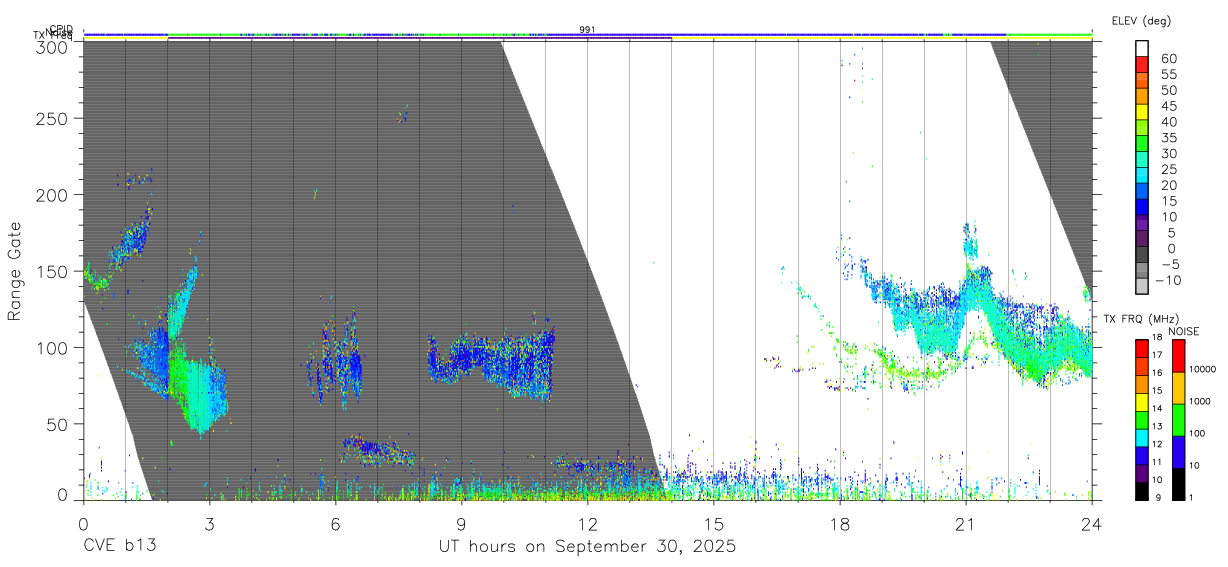Click the '100' label on NOISE legend
The height and width of the screenshot is (567, 1228).
[1198, 433]
